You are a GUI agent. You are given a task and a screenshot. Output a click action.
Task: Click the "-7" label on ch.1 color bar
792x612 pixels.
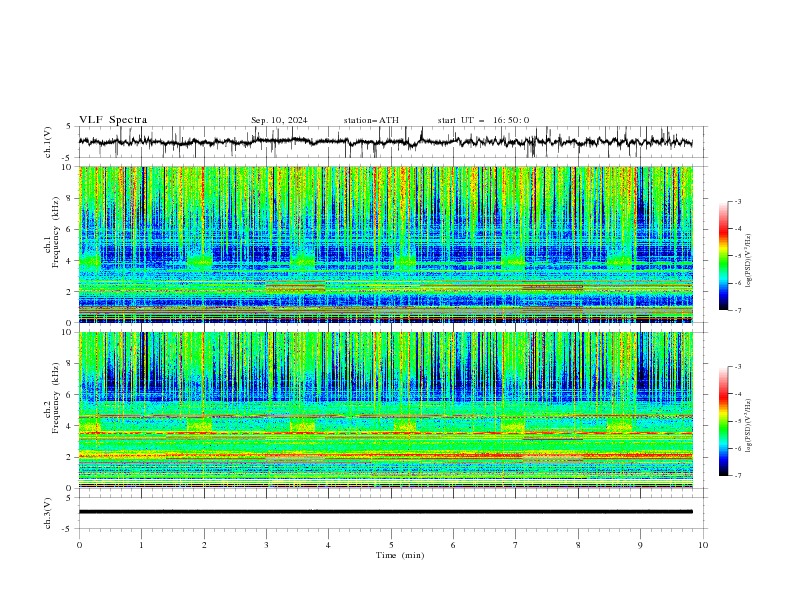click(x=738, y=310)
